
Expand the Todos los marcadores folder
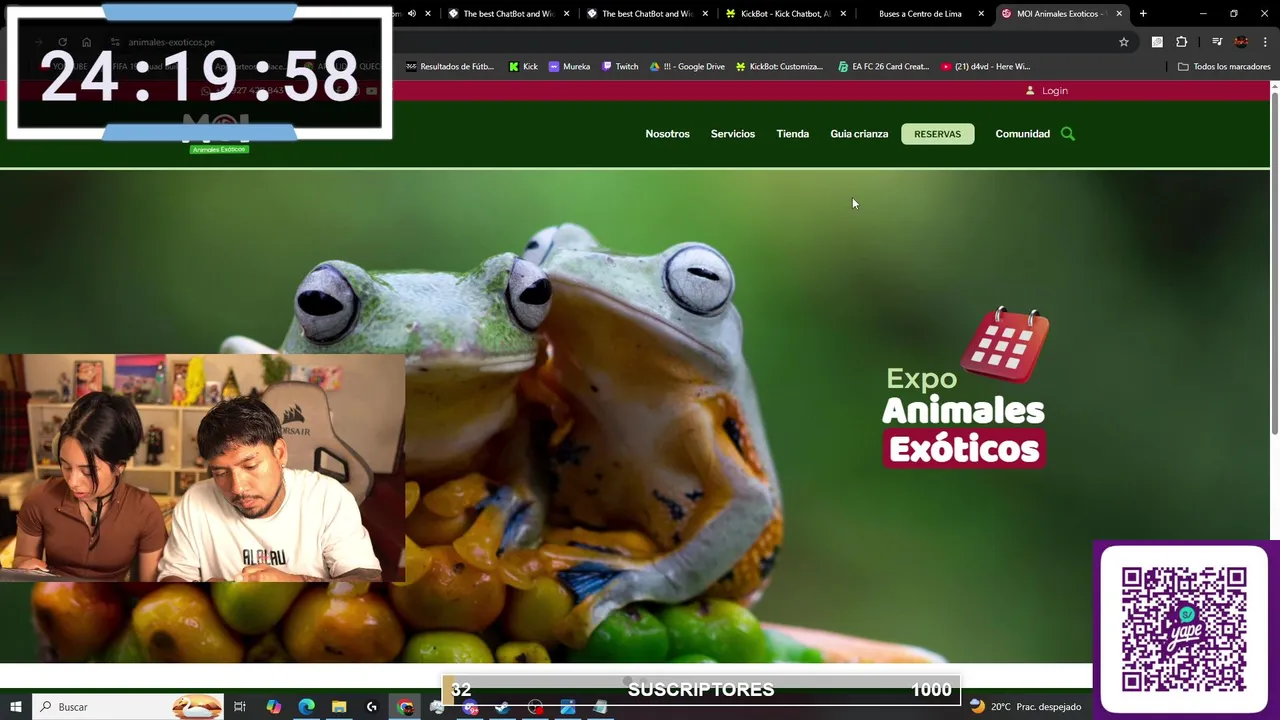(1224, 67)
